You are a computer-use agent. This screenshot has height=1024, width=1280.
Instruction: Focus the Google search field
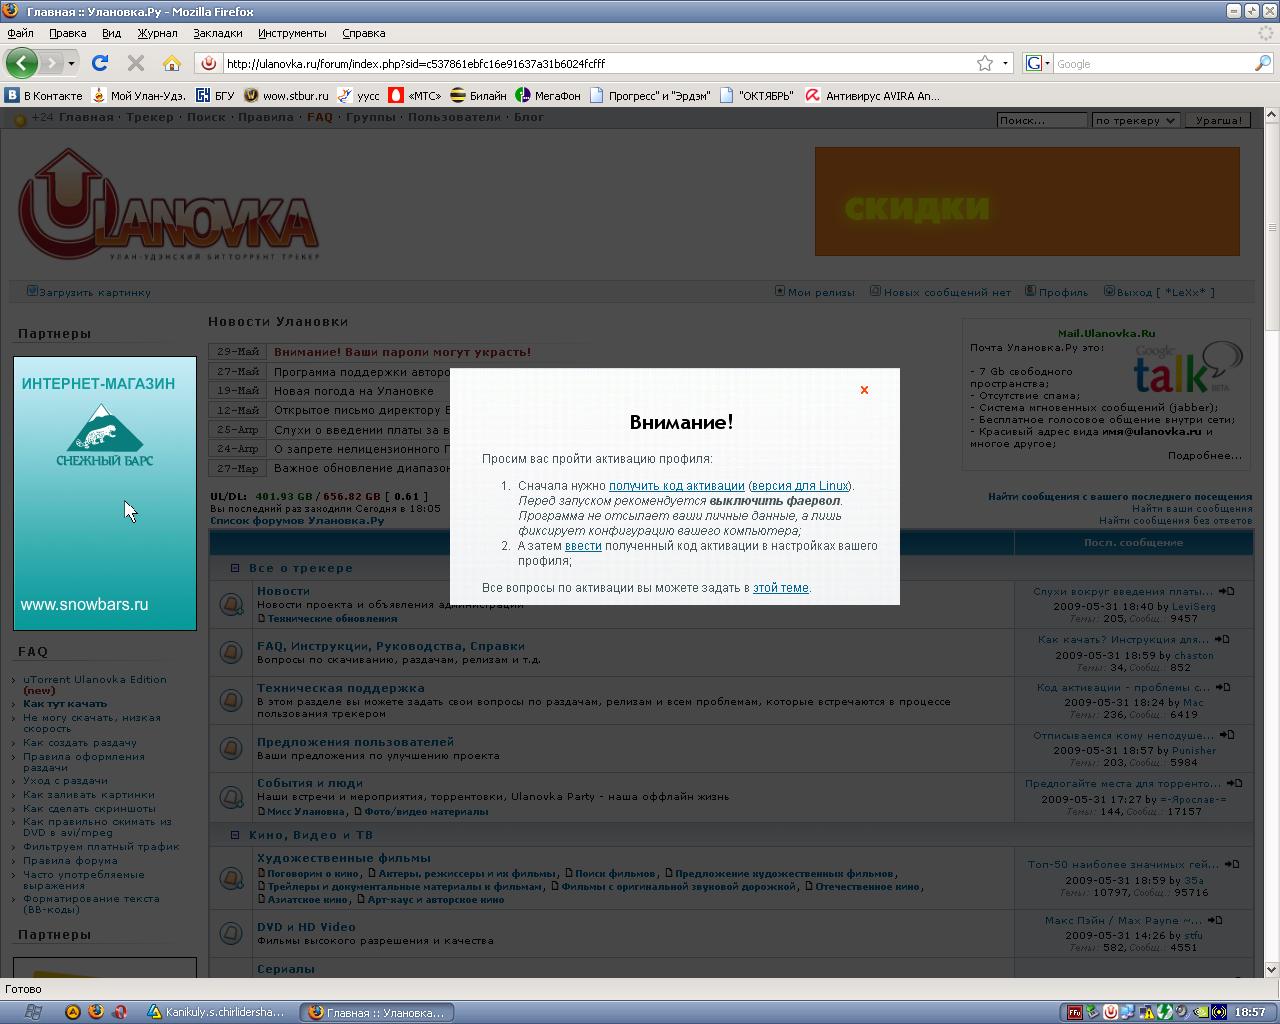pos(1152,63)
